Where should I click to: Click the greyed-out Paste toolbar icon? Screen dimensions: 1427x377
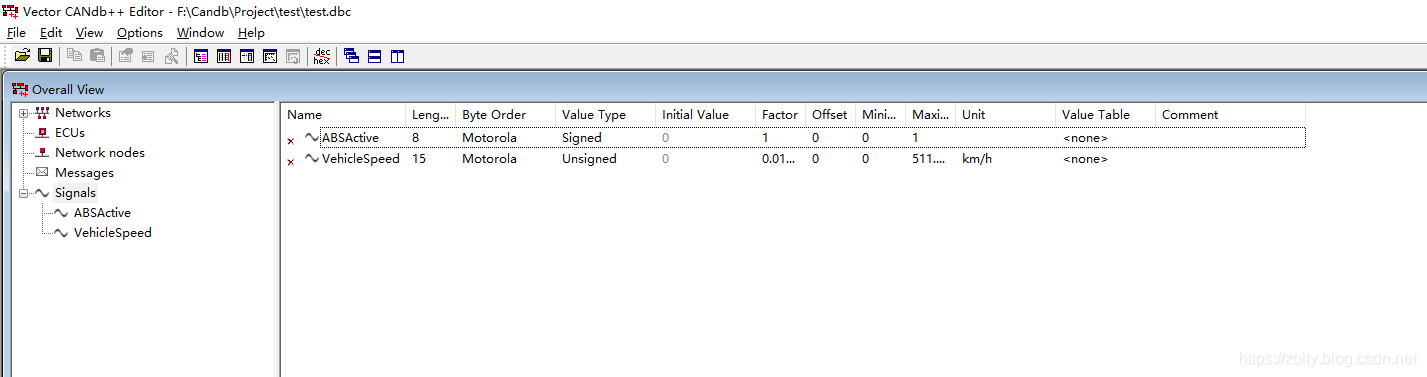coord(97,56)
